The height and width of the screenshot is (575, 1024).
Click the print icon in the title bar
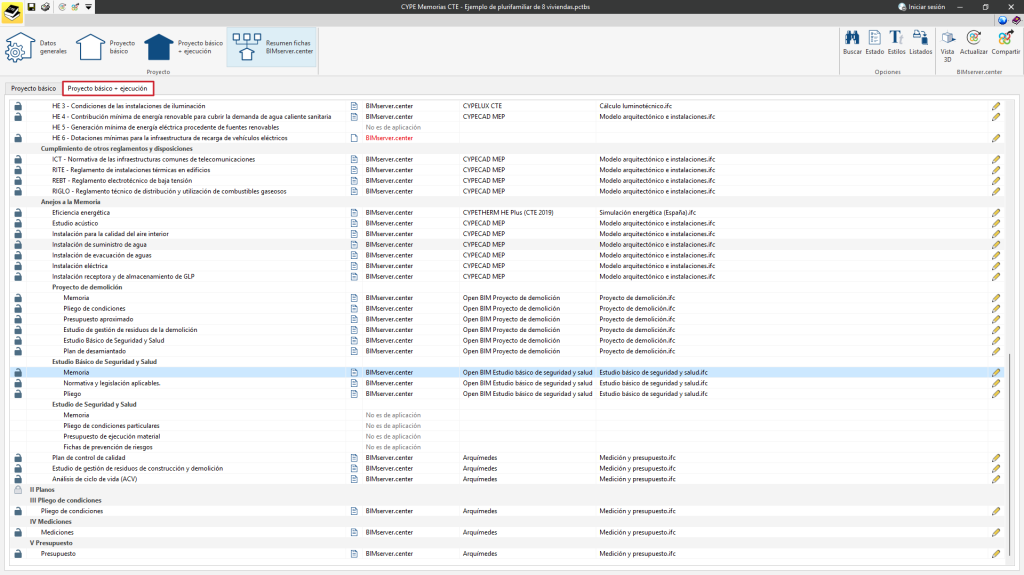[x=45, y=7]
